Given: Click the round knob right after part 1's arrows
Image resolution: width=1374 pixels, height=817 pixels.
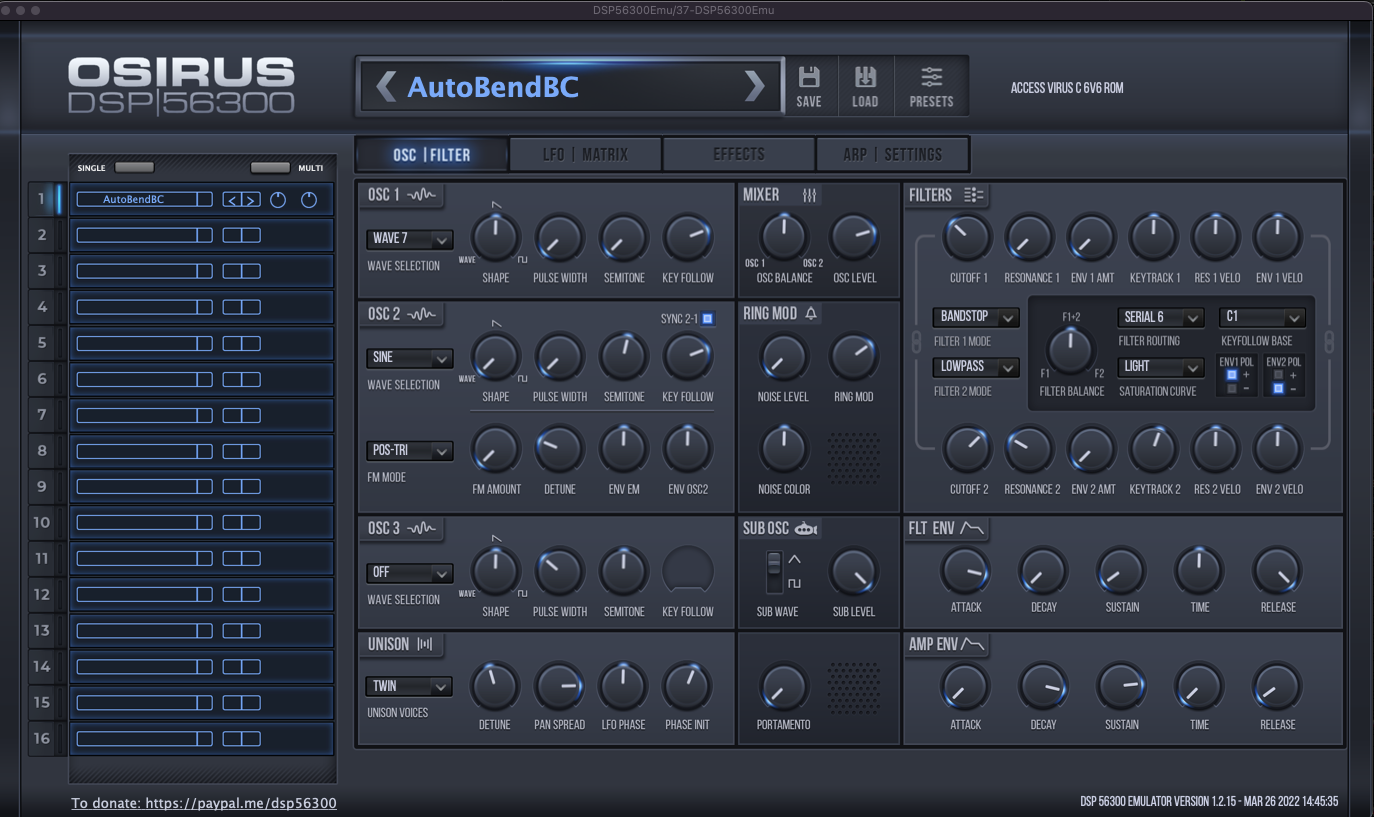Looking at the screenshot, I should pos(278,200).
